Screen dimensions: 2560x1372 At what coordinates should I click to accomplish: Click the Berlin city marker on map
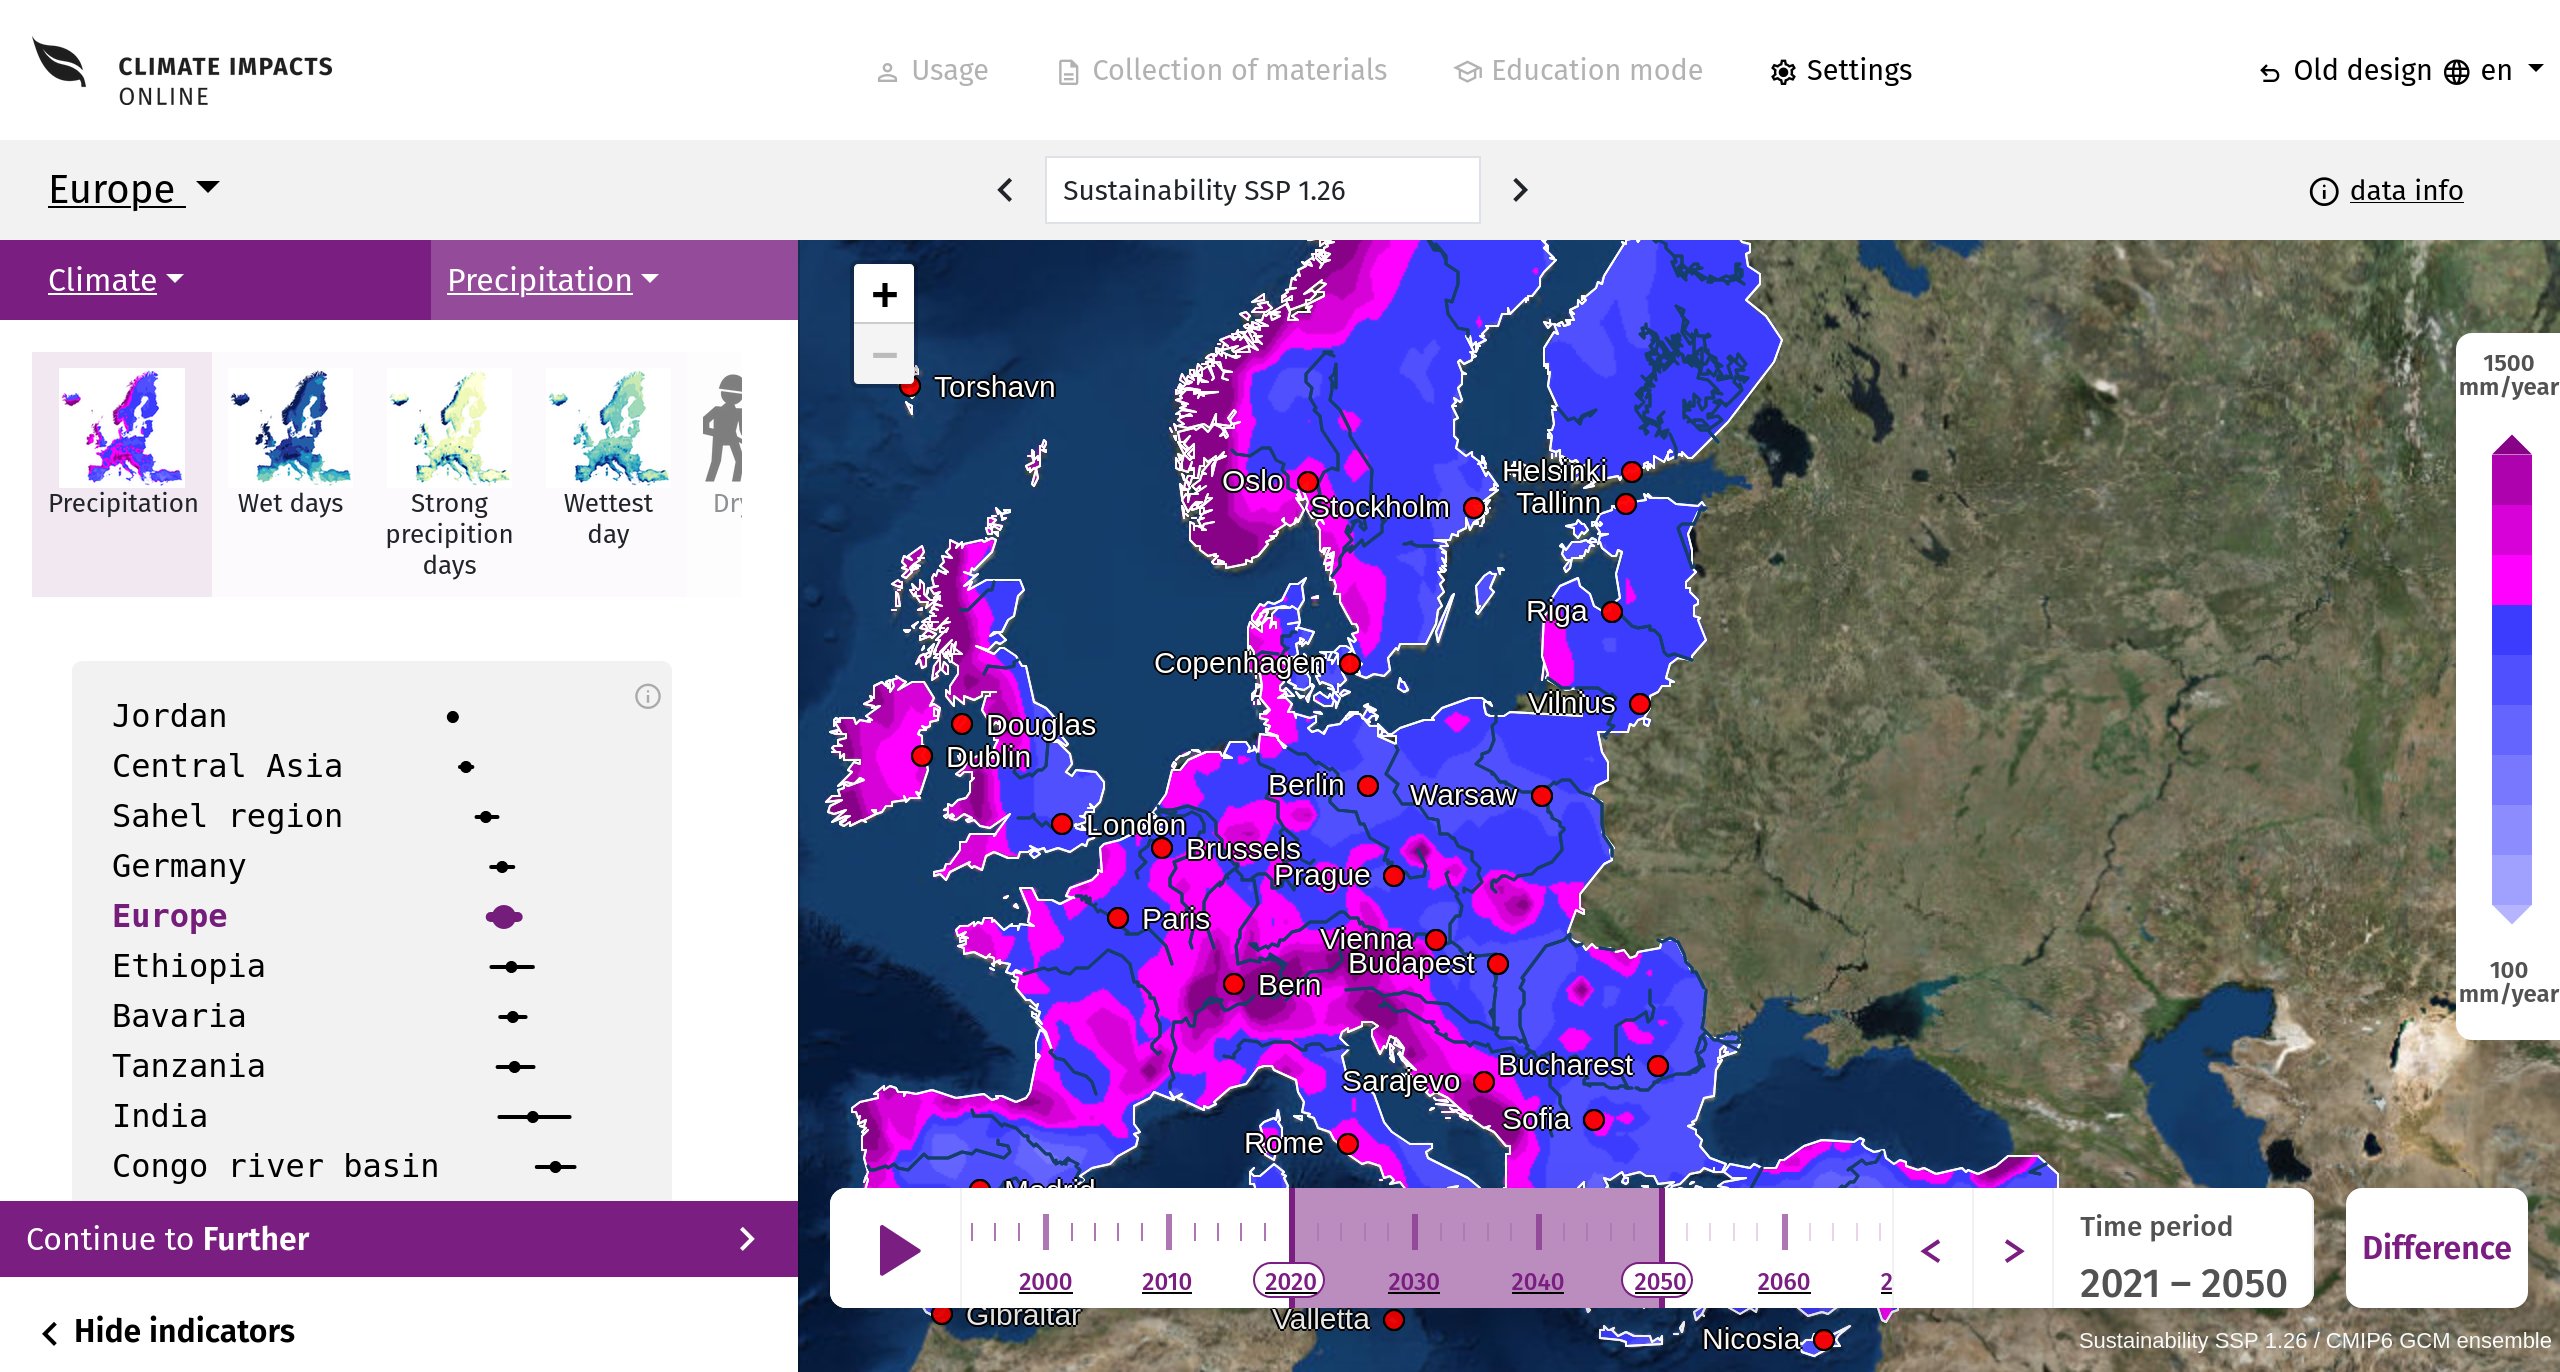click(x=1368, y=786)
